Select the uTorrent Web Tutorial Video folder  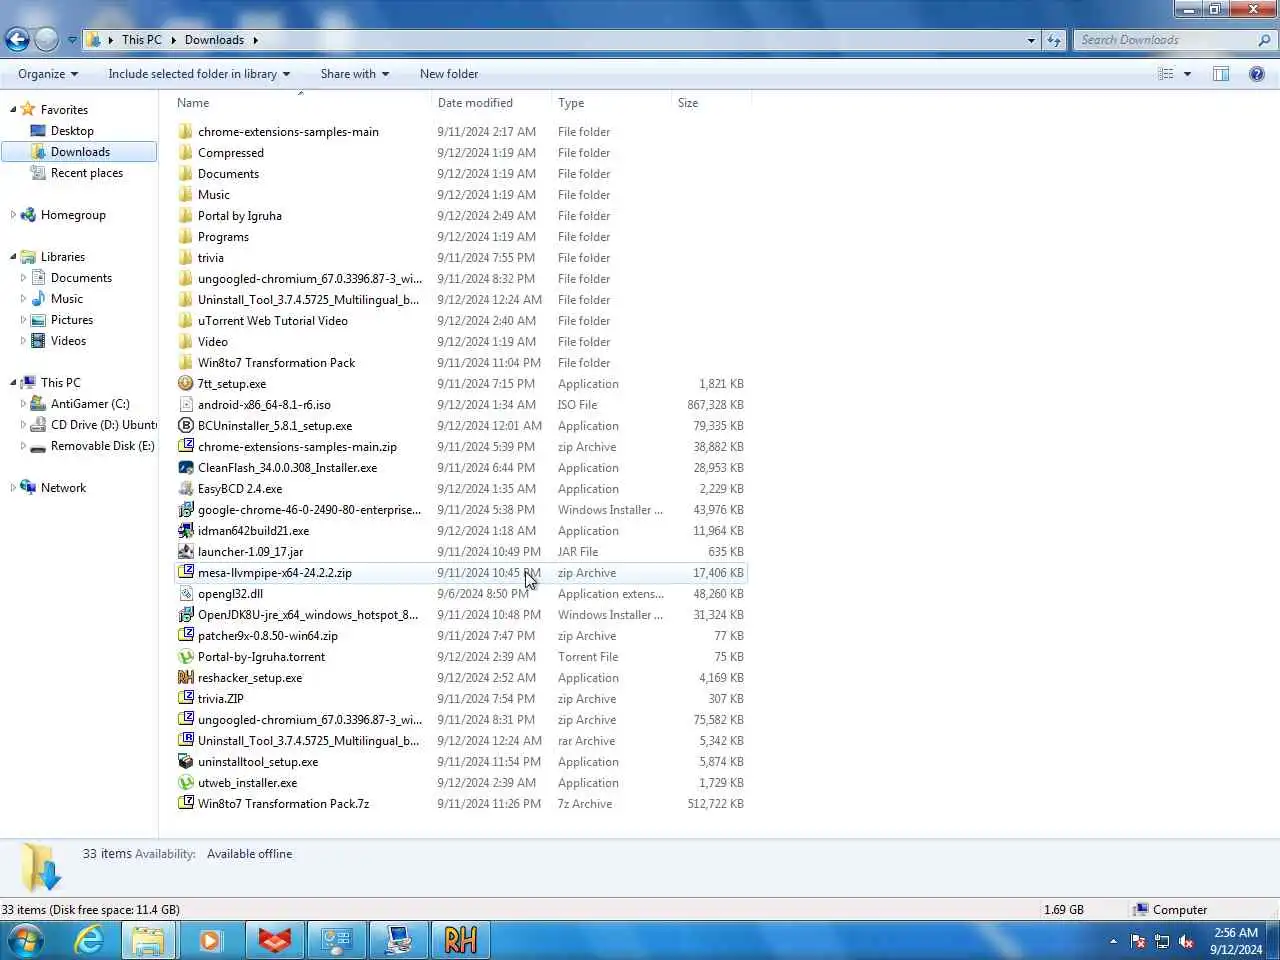coord(272,321)
